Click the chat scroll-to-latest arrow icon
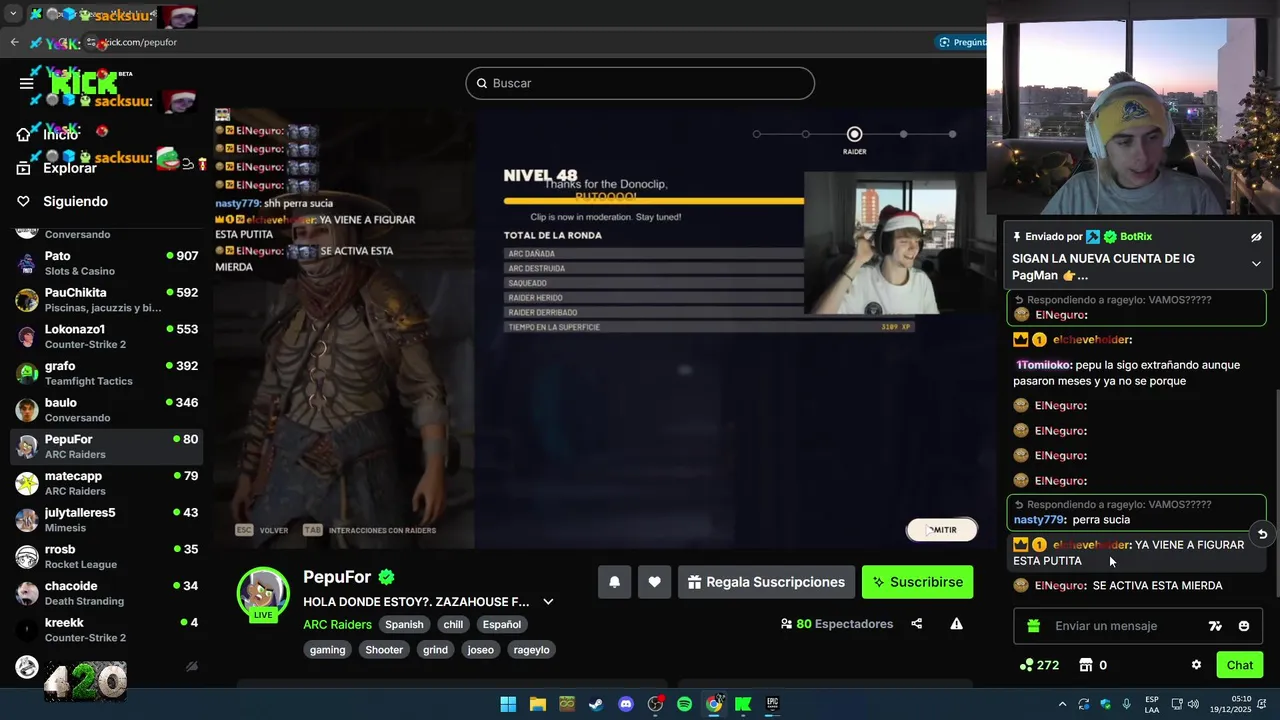This screenshot has width=1280, height=720. pos(1262,534)
